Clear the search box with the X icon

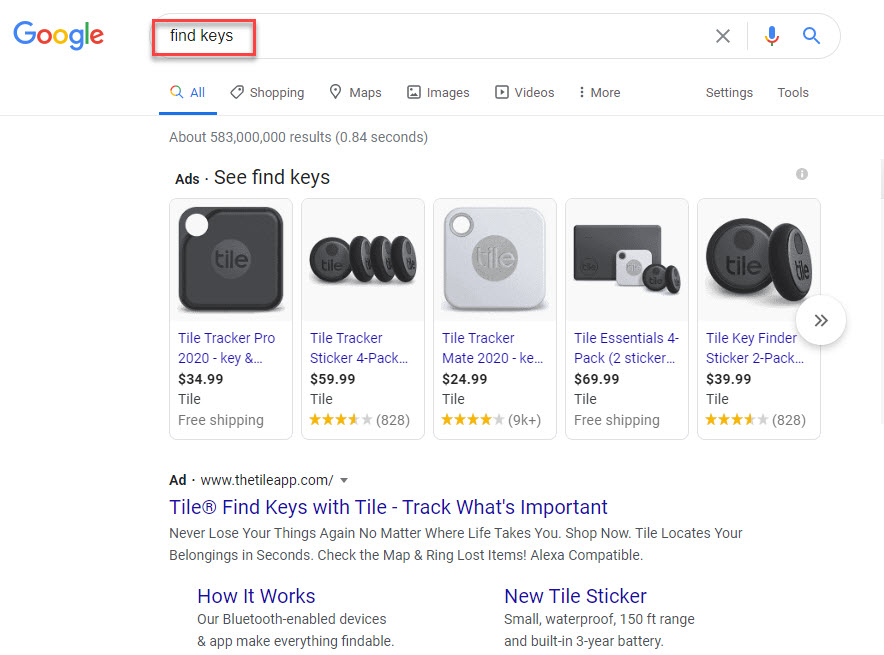[722, 36]
